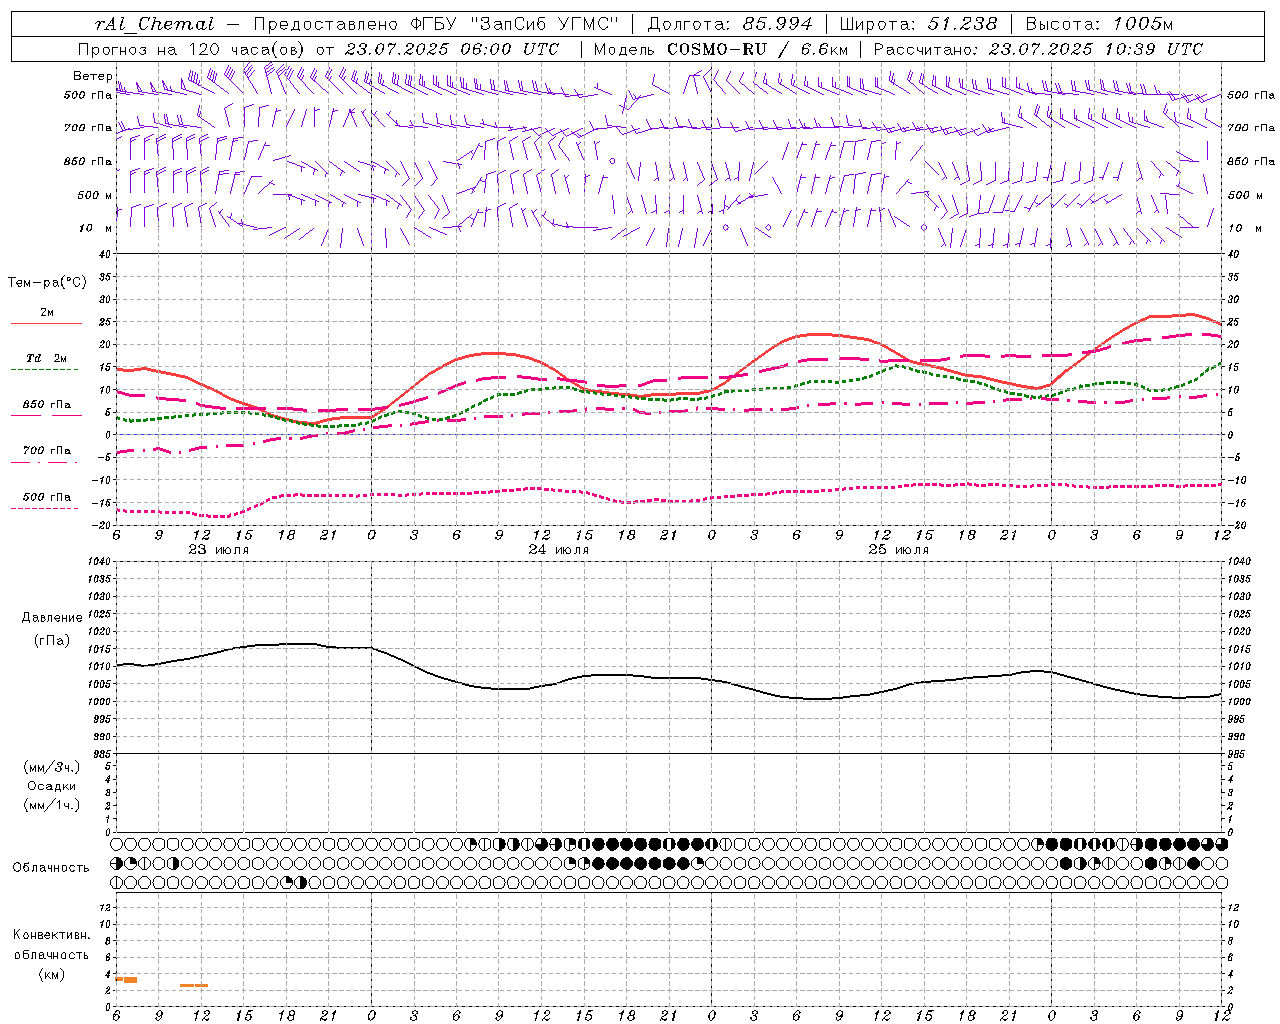Click the 500 м wind level label on left
The width and height of the screenshot is (1280, 1024).
coord(93,195)
